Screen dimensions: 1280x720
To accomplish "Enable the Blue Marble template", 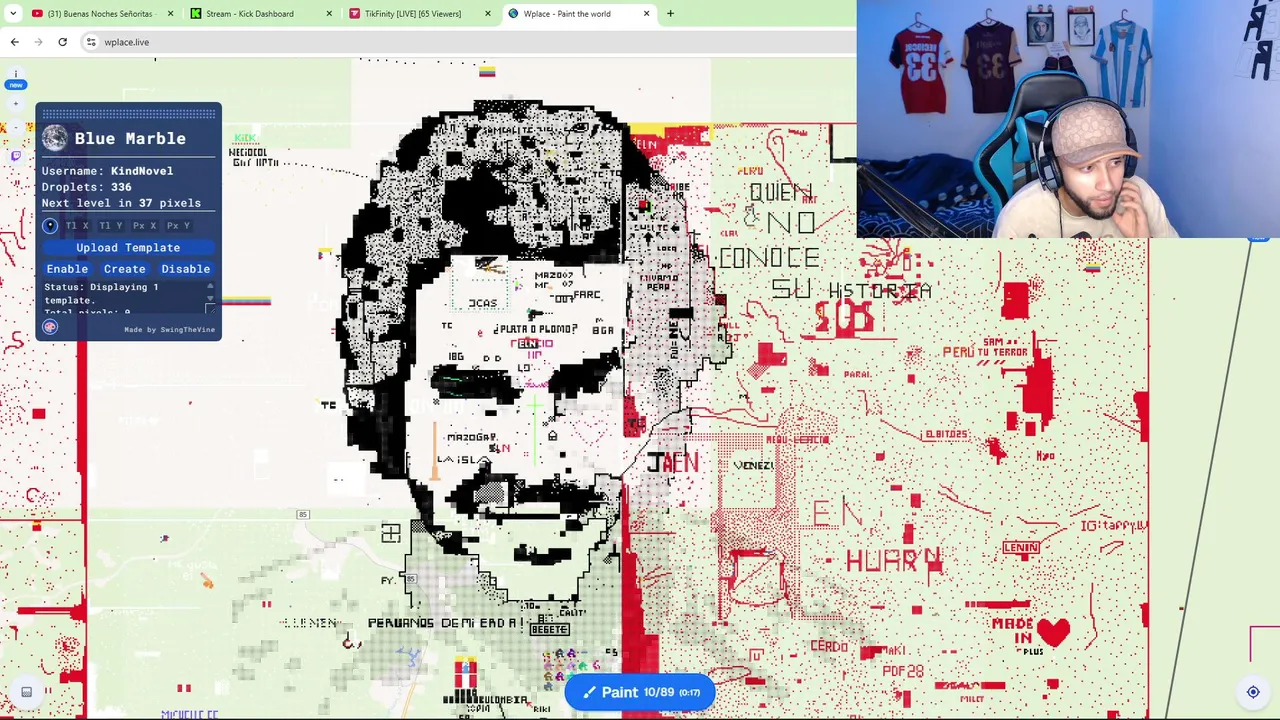I will 67,269.
